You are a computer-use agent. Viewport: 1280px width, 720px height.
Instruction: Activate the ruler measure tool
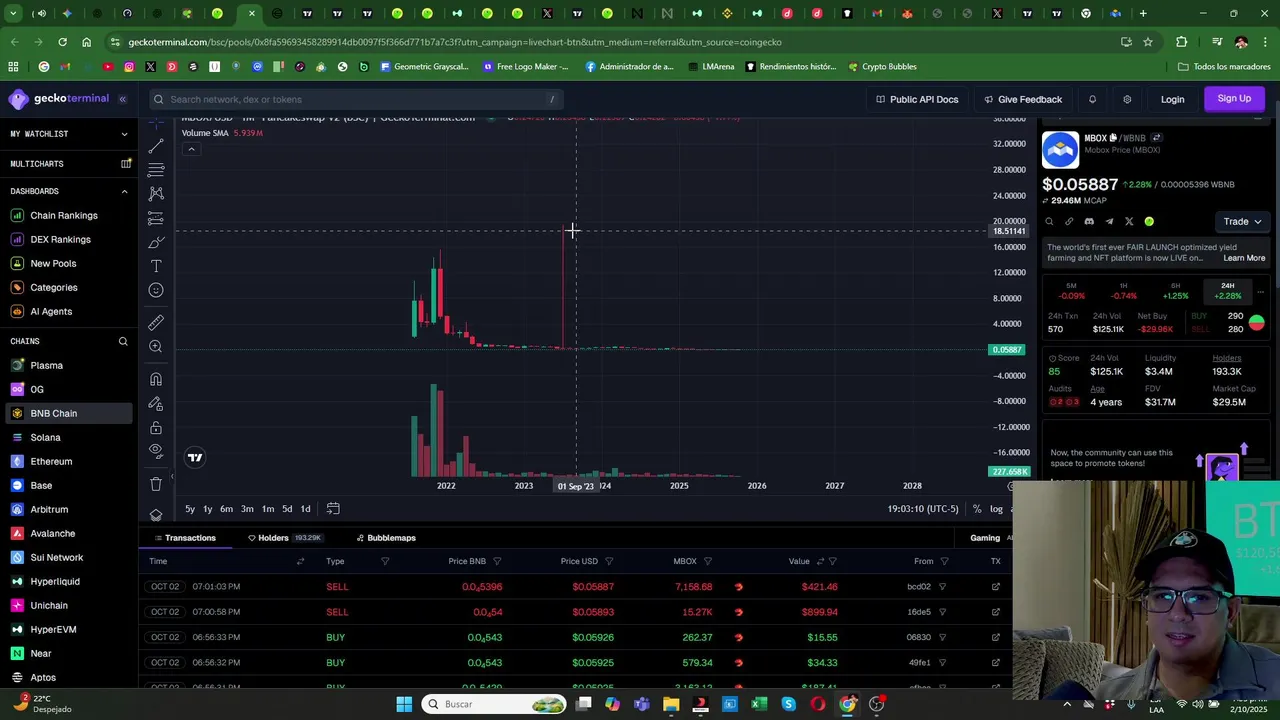pyautogui.click(x=156, y=322)
